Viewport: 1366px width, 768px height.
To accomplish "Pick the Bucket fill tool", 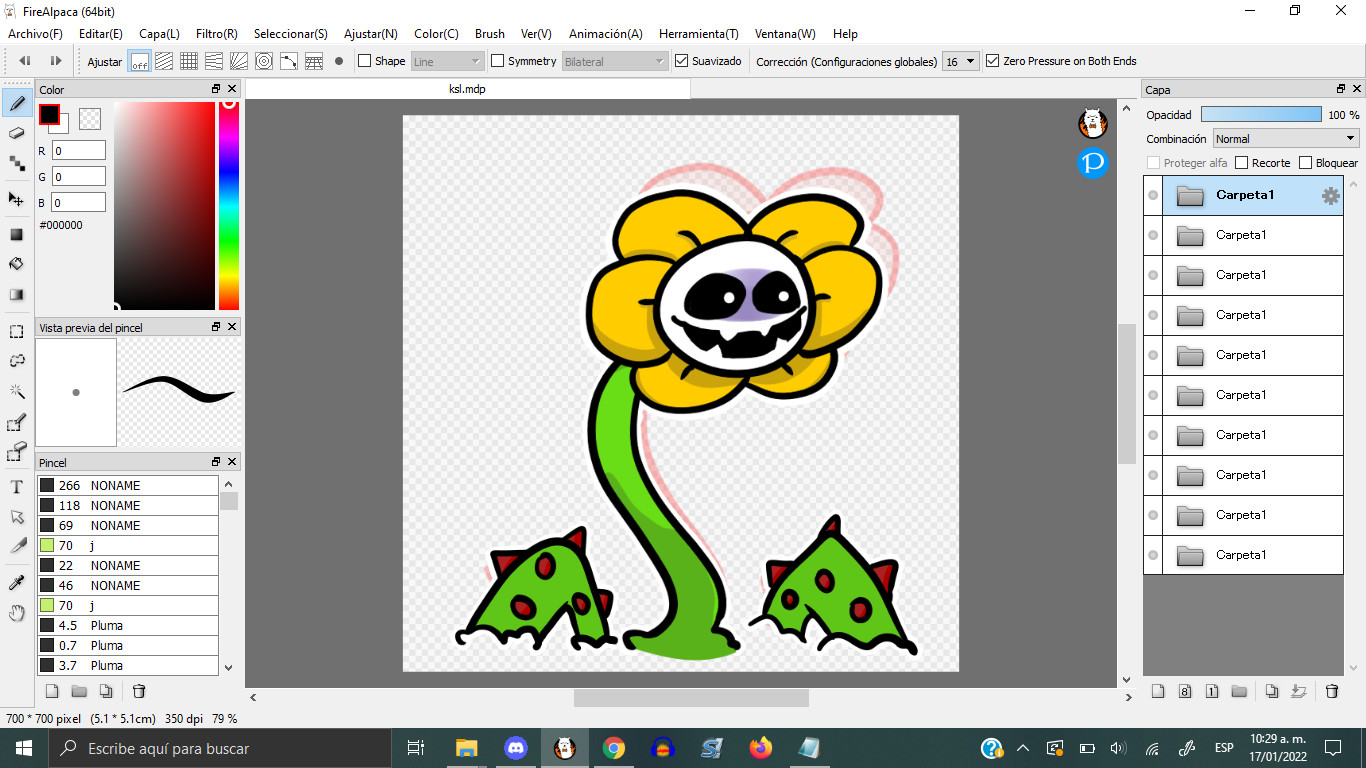I will 17,264.
